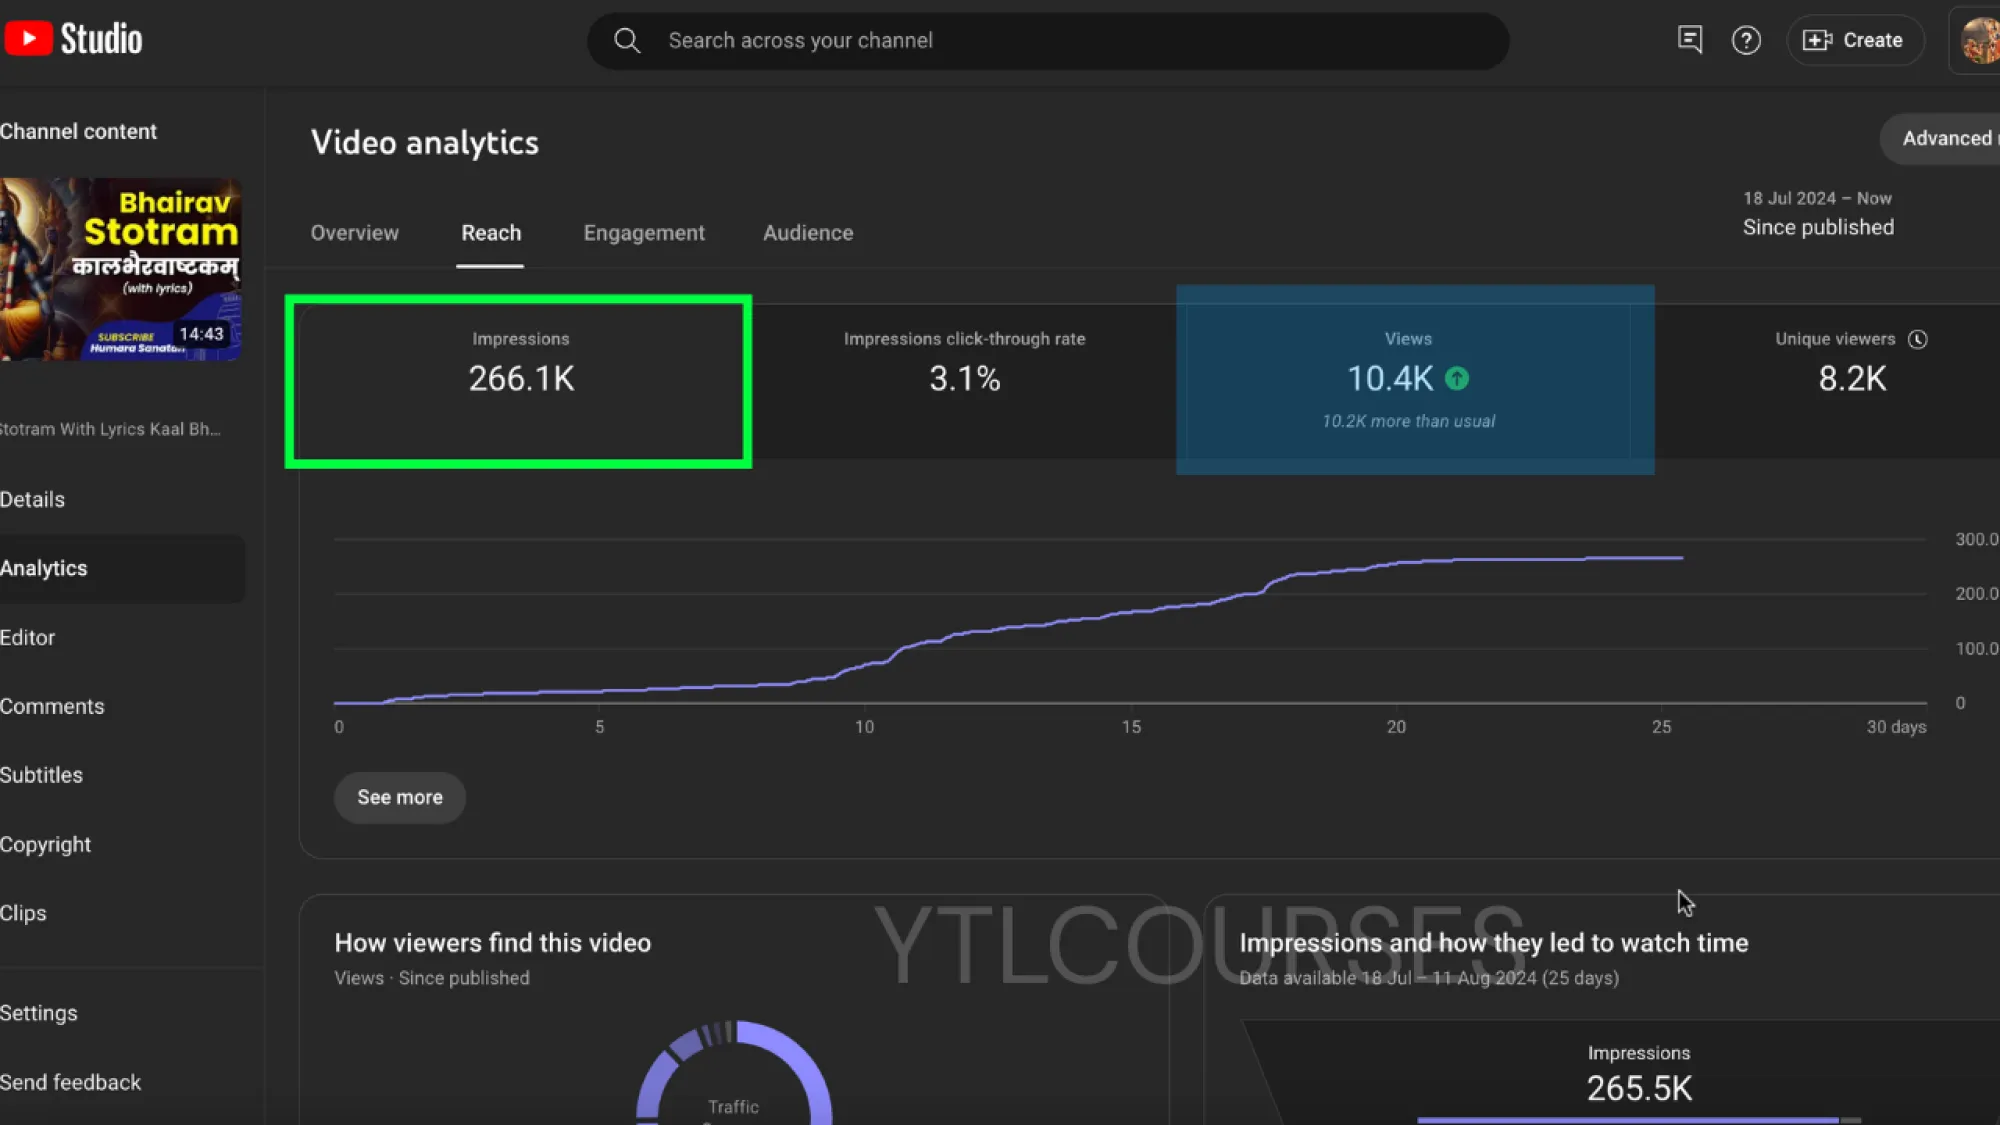Viewport: 2000px width, 1125px height.
Task: Click the green increase arrow on Views
Action: click(x=1457, y=379)
